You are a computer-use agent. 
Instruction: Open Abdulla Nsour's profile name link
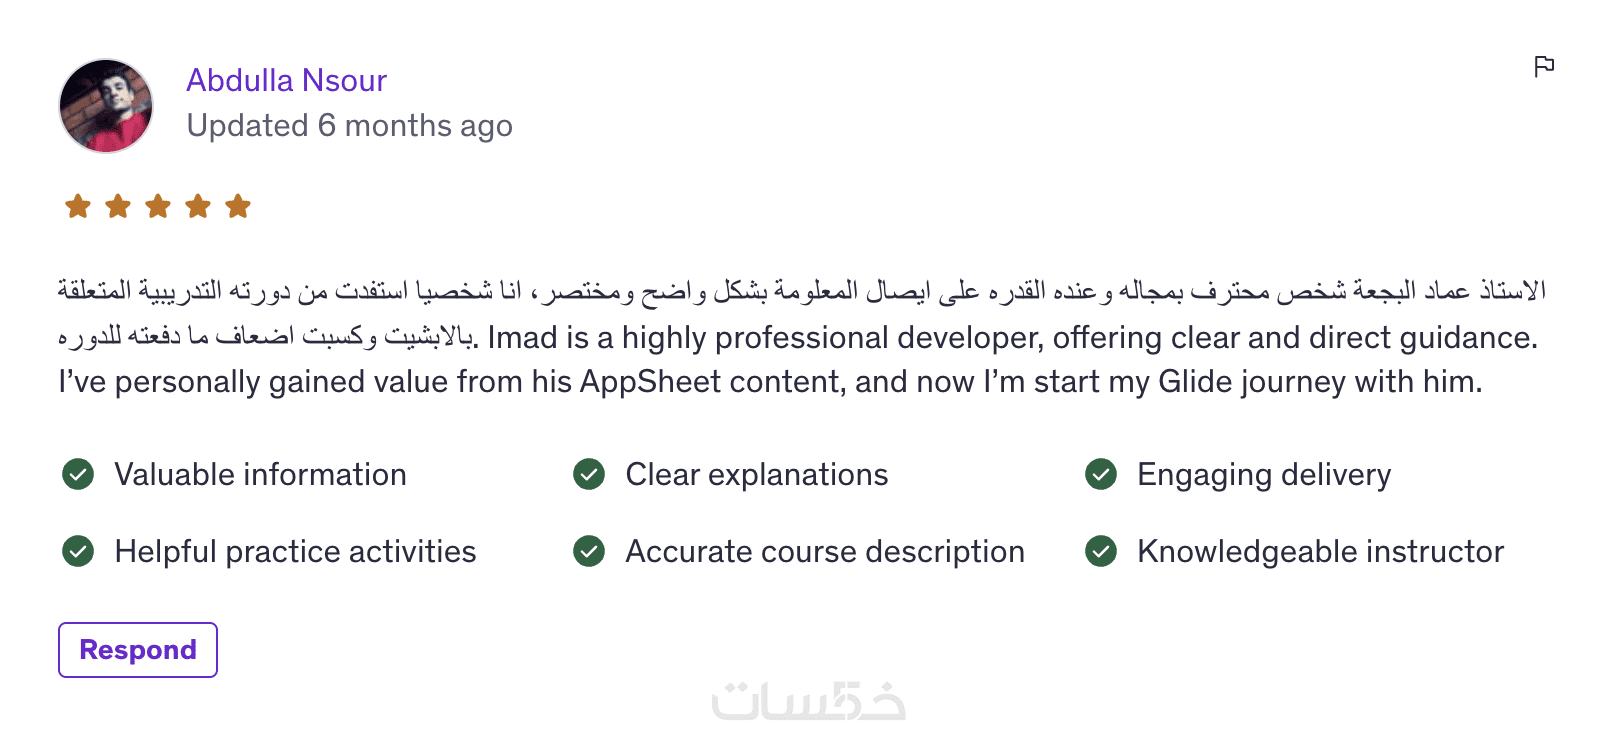[286, 80]
